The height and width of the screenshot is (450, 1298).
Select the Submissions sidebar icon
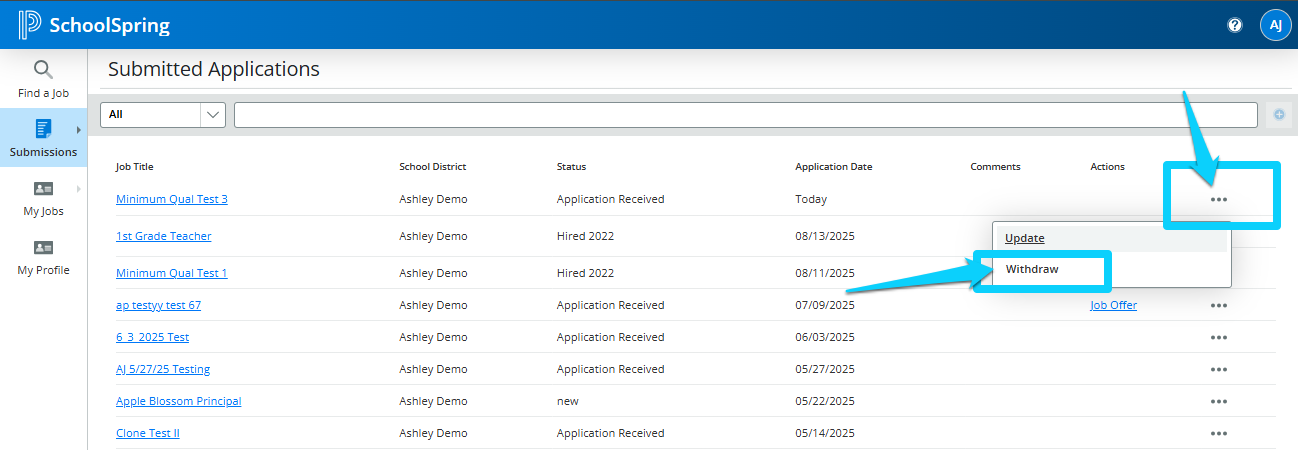(43, 129)
